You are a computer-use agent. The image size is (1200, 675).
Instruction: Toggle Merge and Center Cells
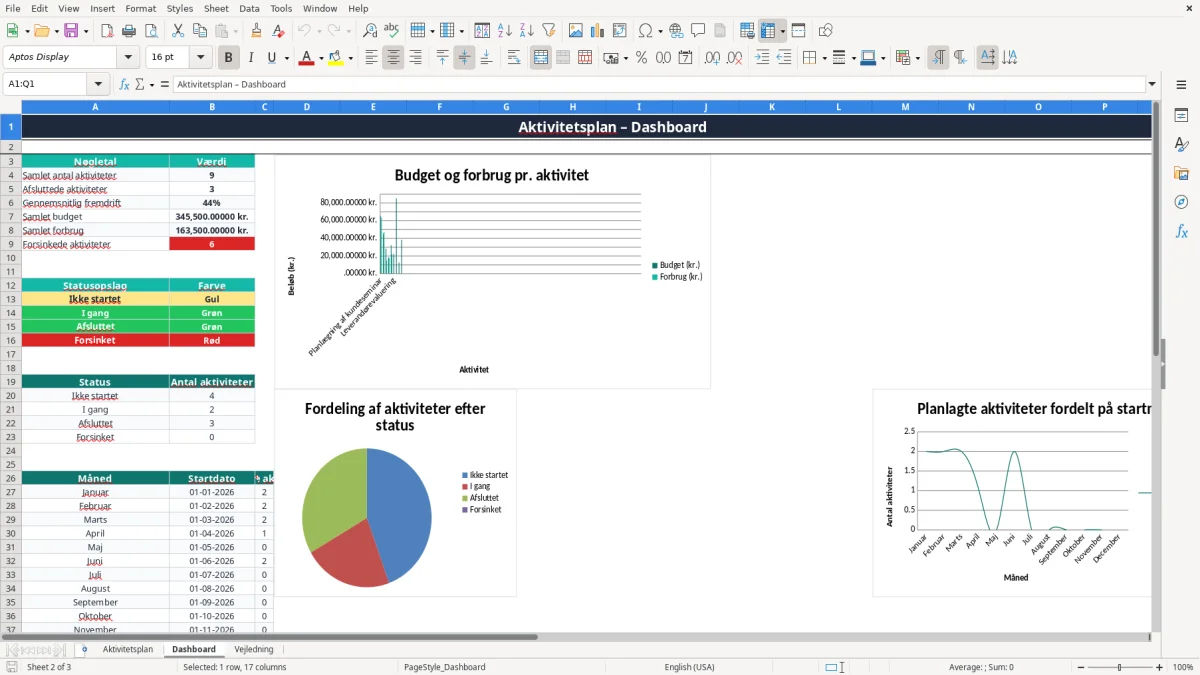click(x=541, y=58)
